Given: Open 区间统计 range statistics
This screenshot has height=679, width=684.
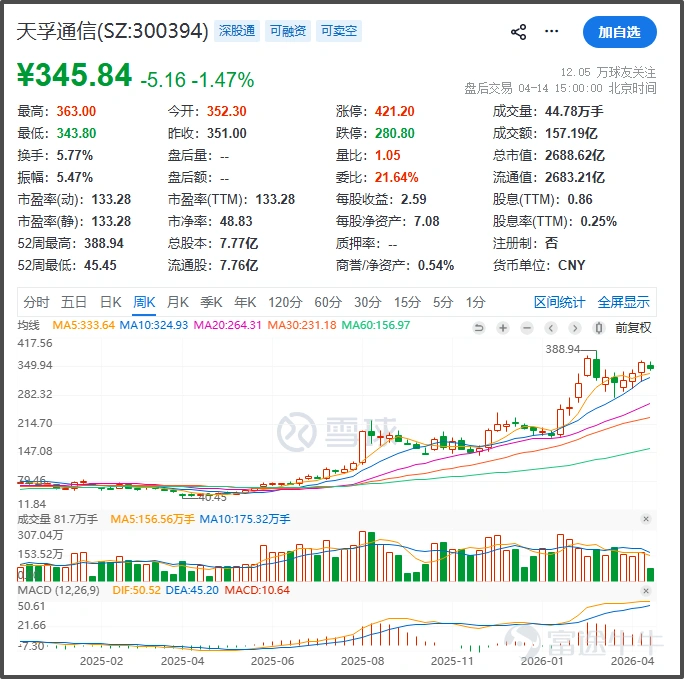Looking at the screenshot, I should [559, 302].
